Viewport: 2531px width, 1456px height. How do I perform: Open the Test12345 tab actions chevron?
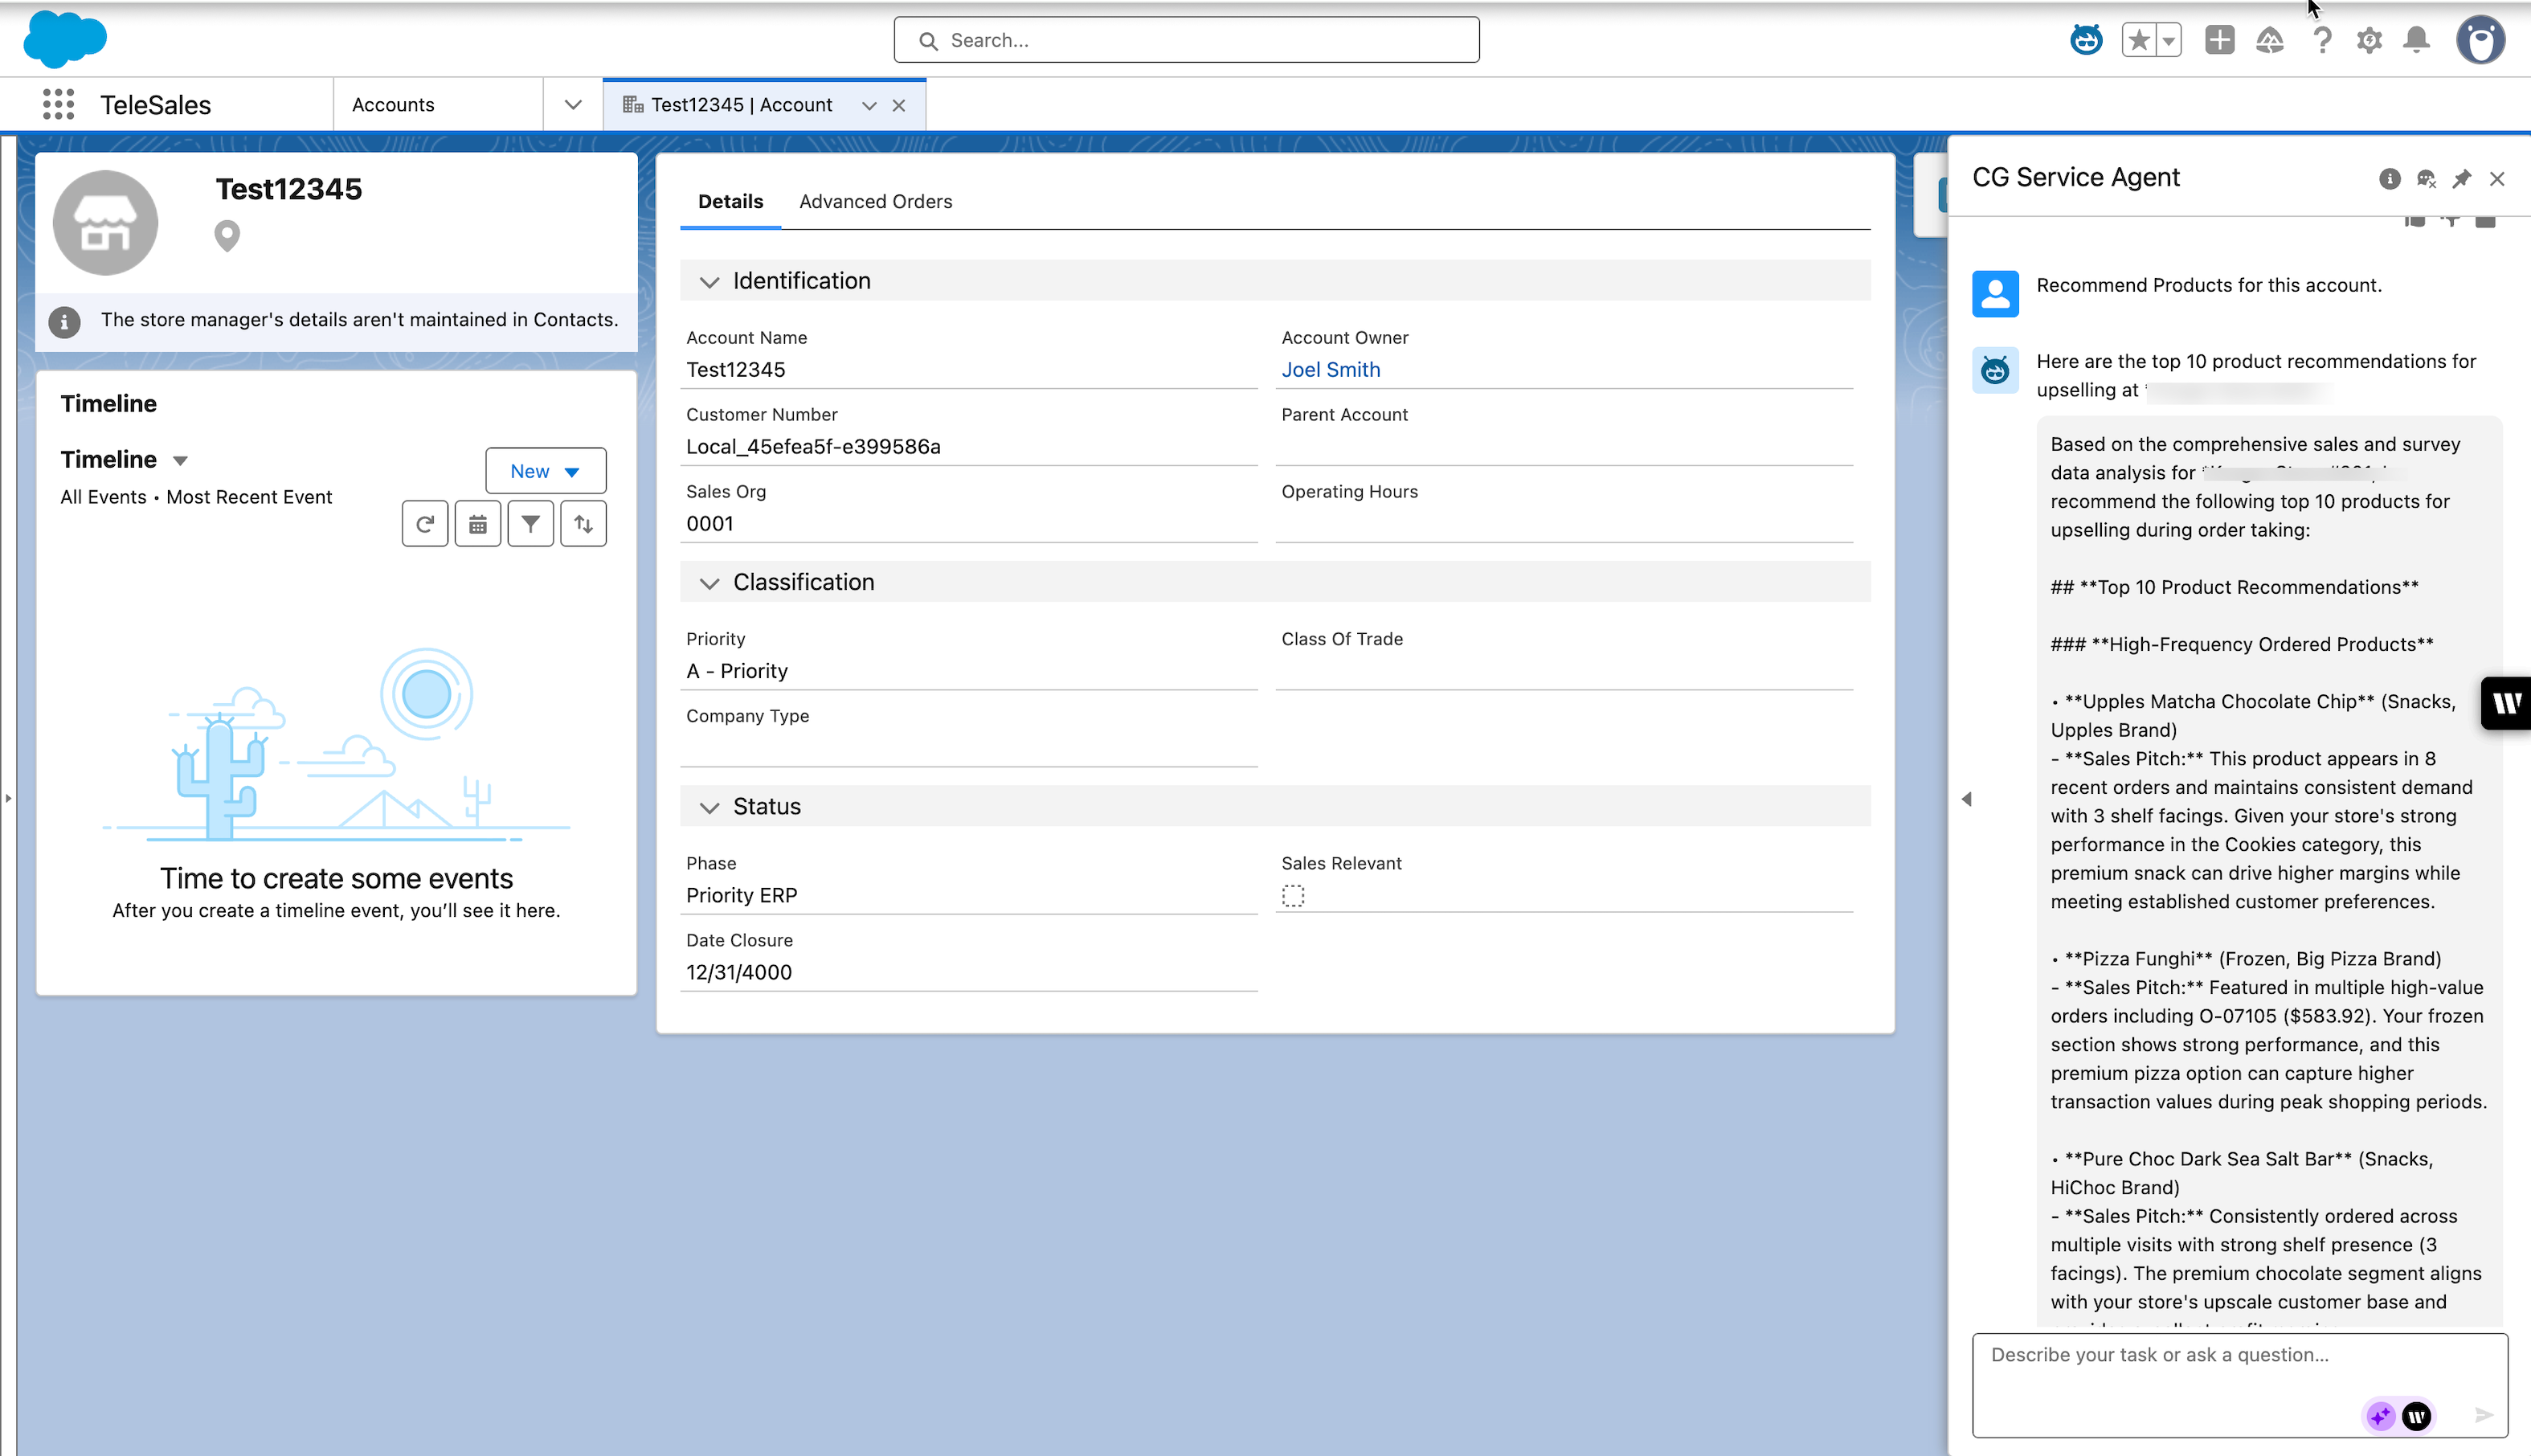click(869, 105)
